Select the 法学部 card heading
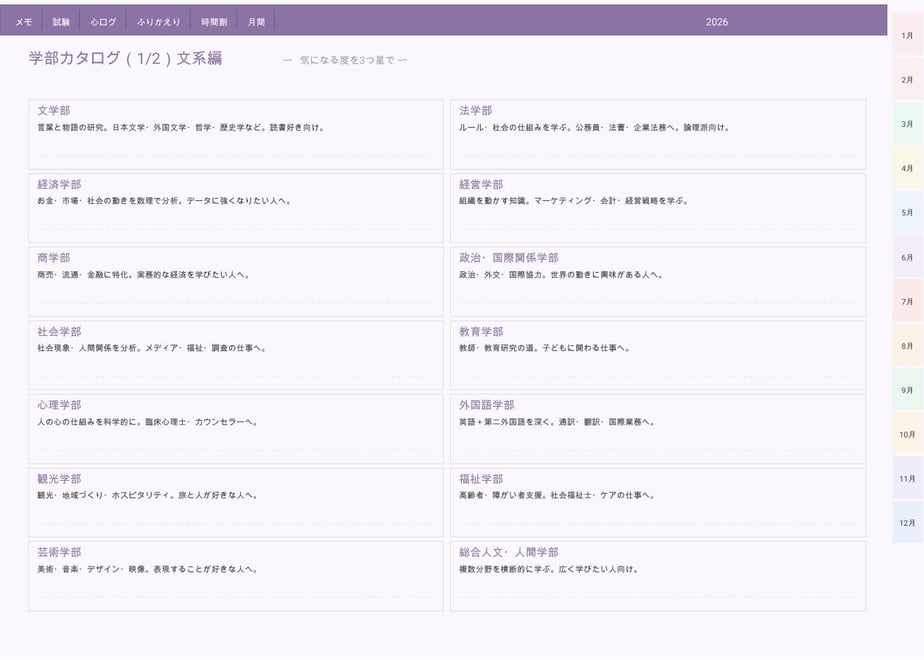This screenshot has width=924, height=660. point(476,111)
